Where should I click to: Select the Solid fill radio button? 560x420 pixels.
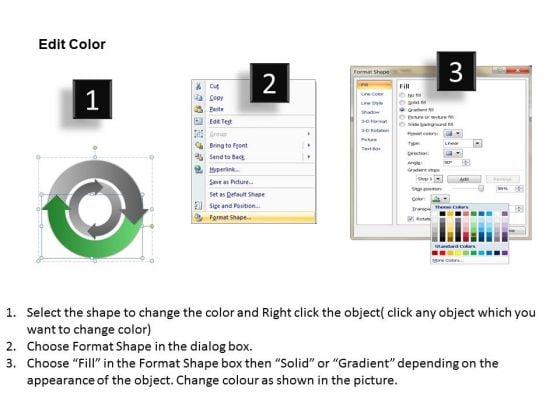[402, 102]
